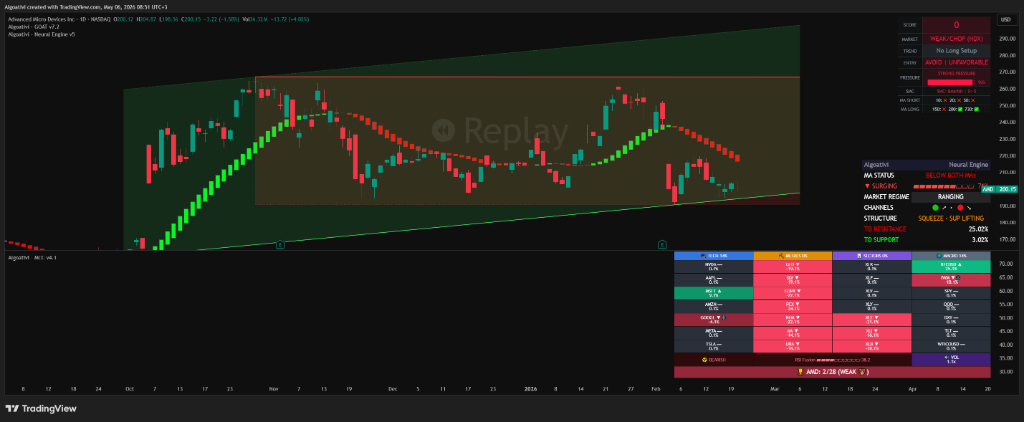
Task: Click the AVOID | UNFAVORABLE entry cell
Action: 956,62
